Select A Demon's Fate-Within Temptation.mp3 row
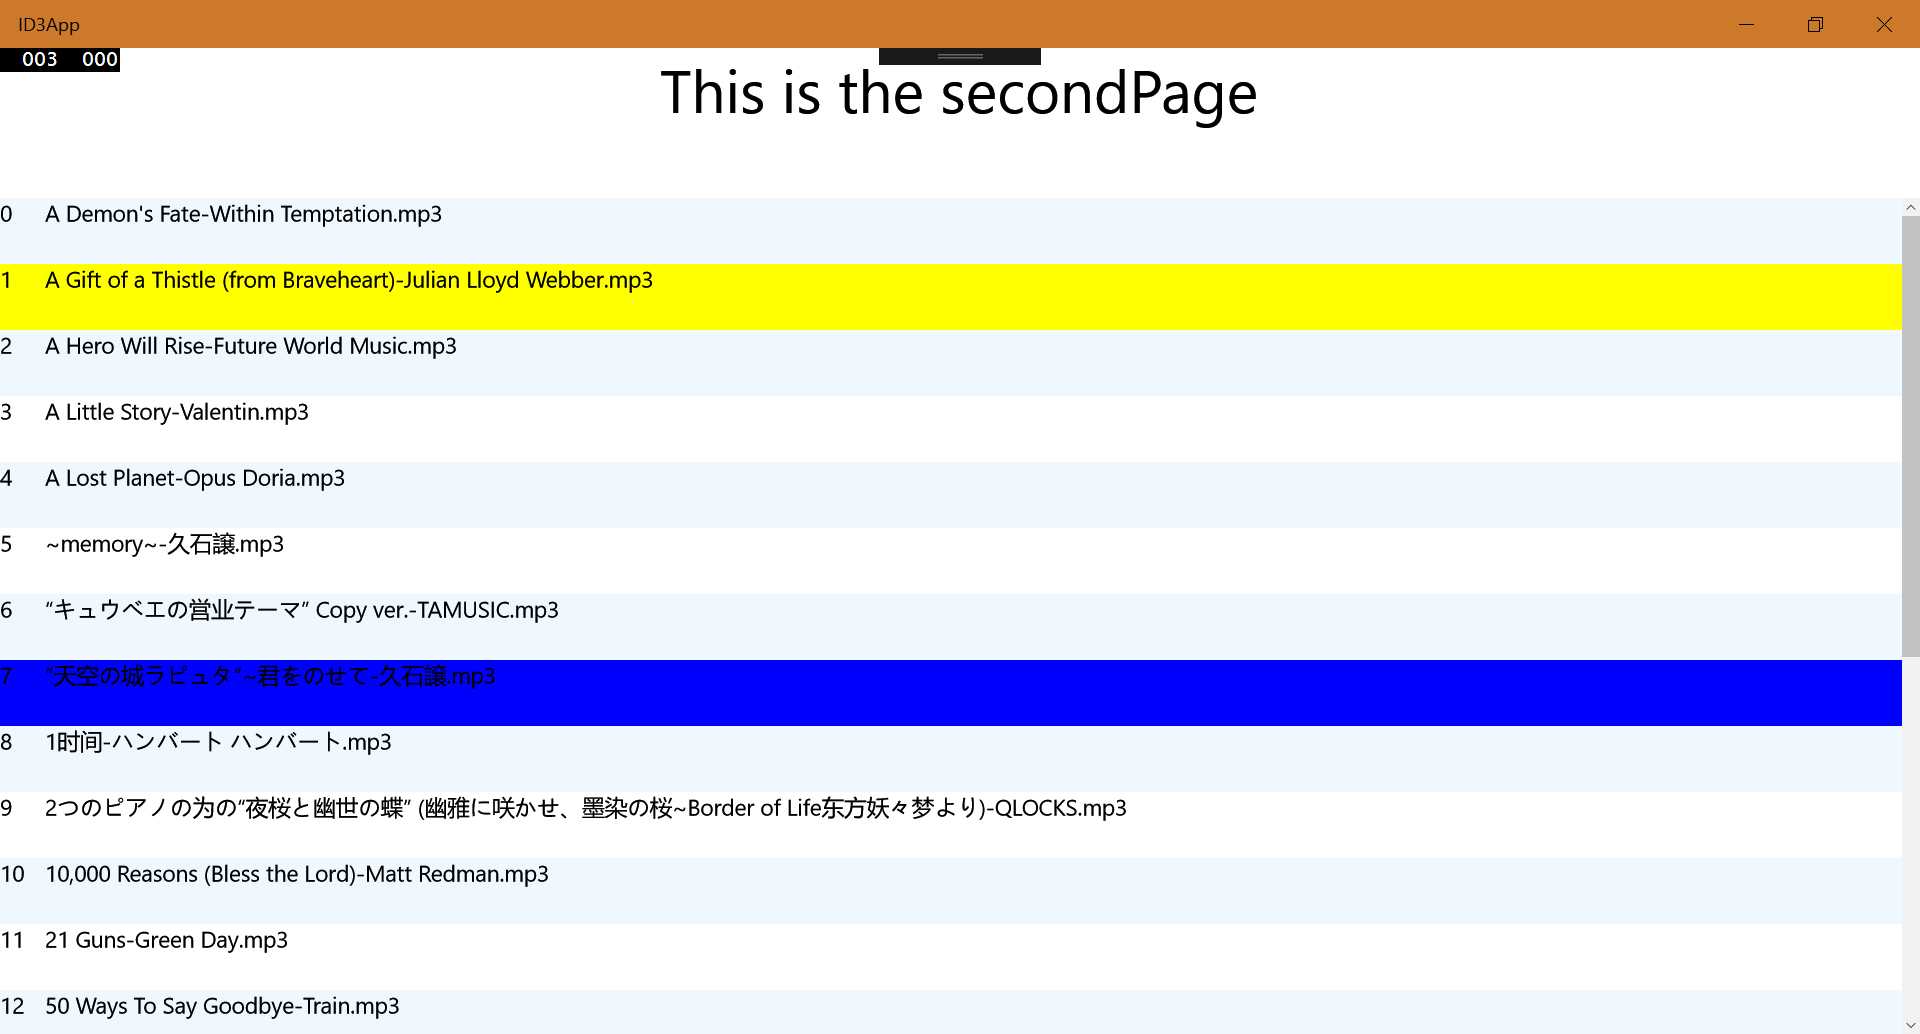The height and width of the screenshot is (1034, 1920). (950, 231)
